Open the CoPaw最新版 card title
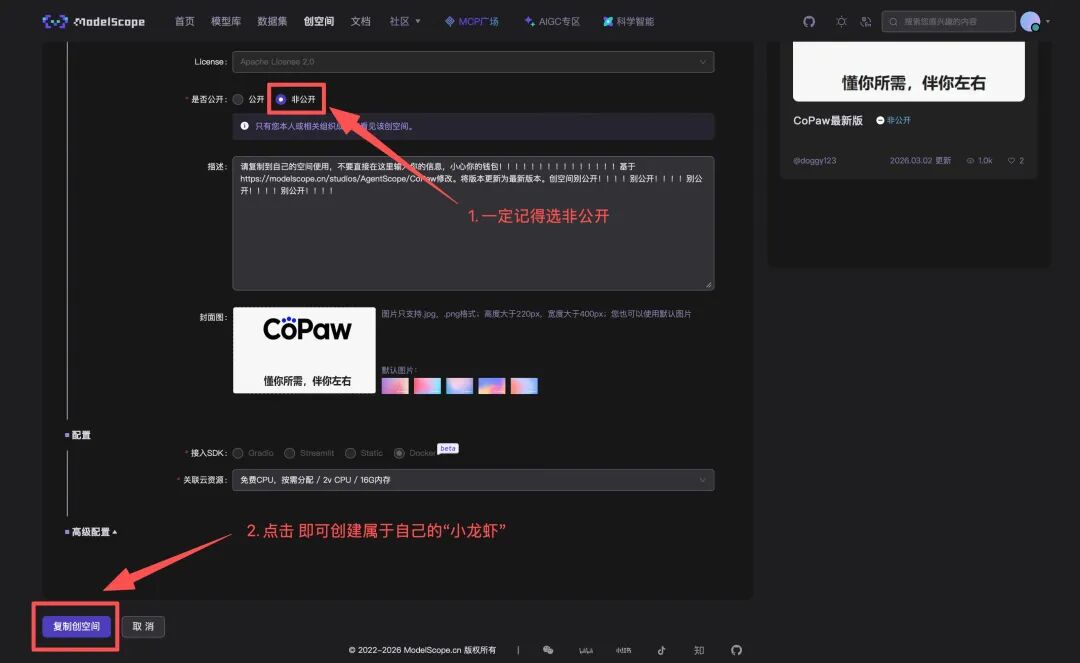1080x663 pixels. coord(828,120)
